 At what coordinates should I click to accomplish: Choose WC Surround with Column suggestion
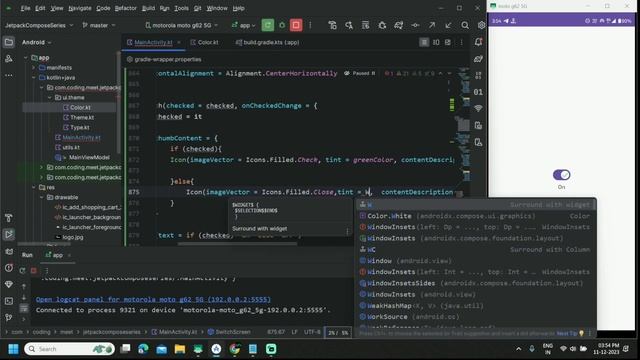(476, 249)
